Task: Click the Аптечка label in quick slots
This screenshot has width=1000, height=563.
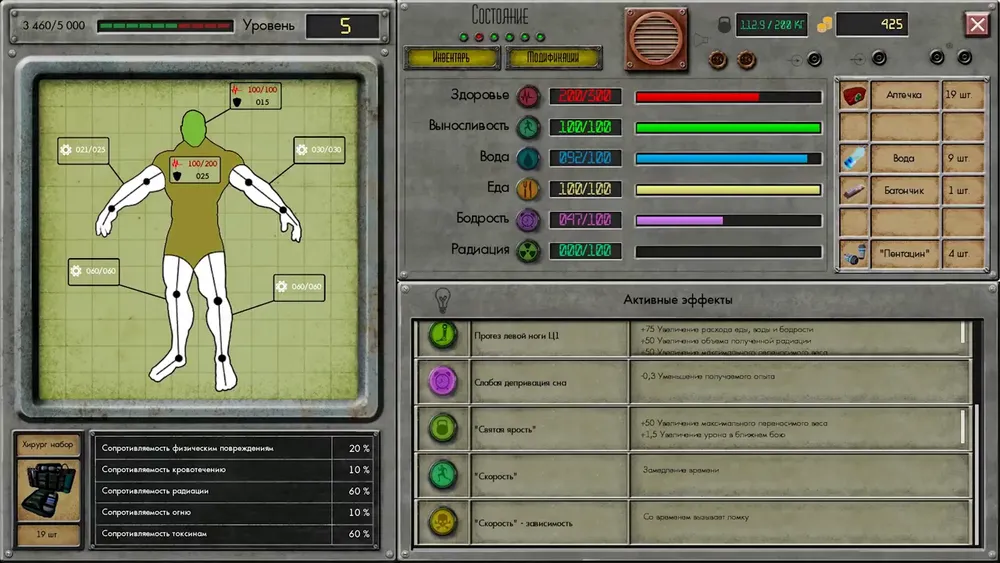Action: (904, 95)
